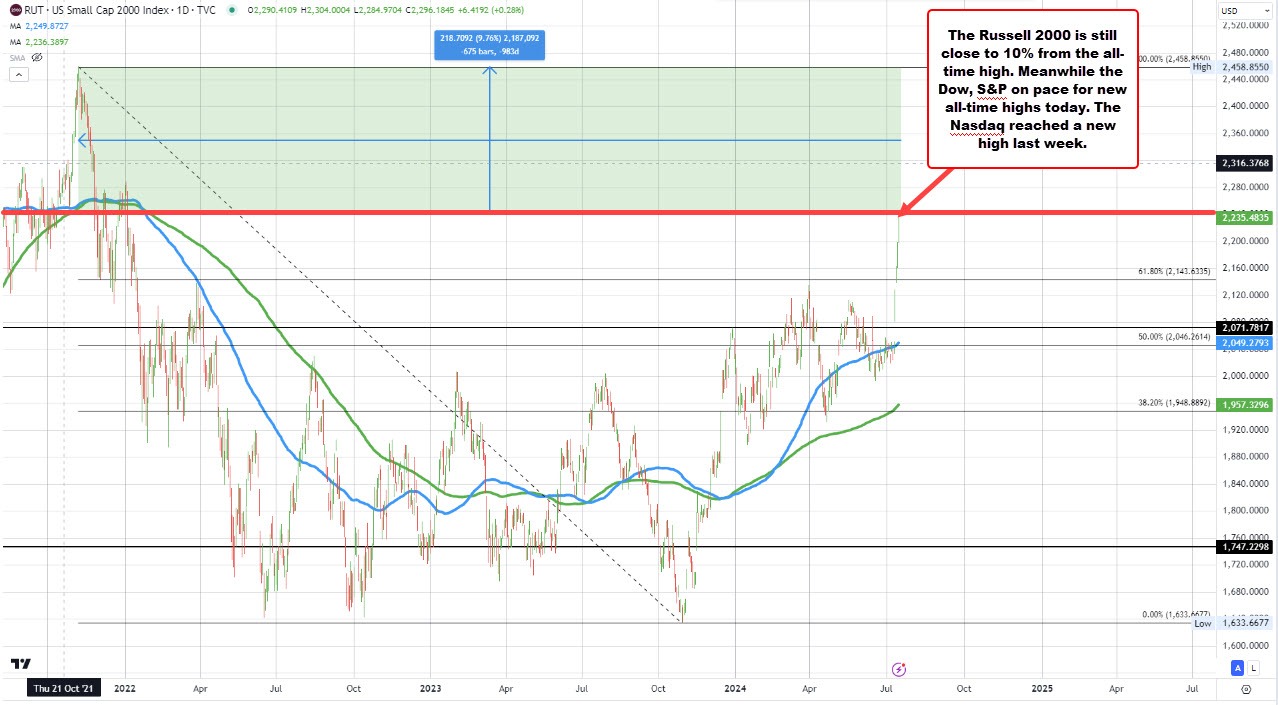Click the Thu 21 Oct '21 date label

pos(63,688)
